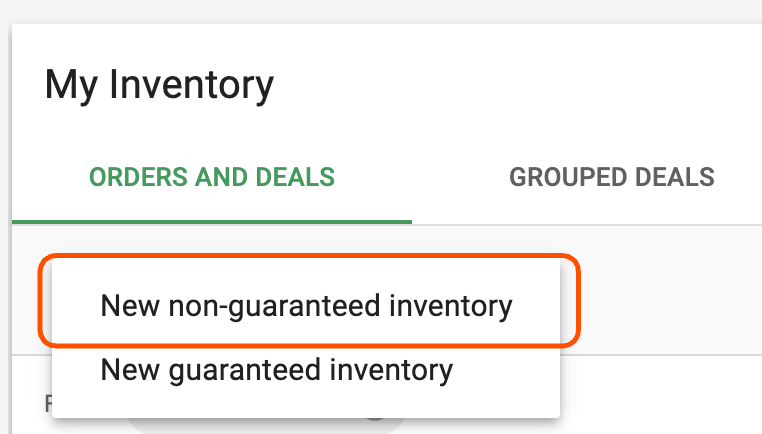Viewport: 762px width, 434px height.
Task: Select New non-guaranteed inventory menu option
Action: pos(306,305)
